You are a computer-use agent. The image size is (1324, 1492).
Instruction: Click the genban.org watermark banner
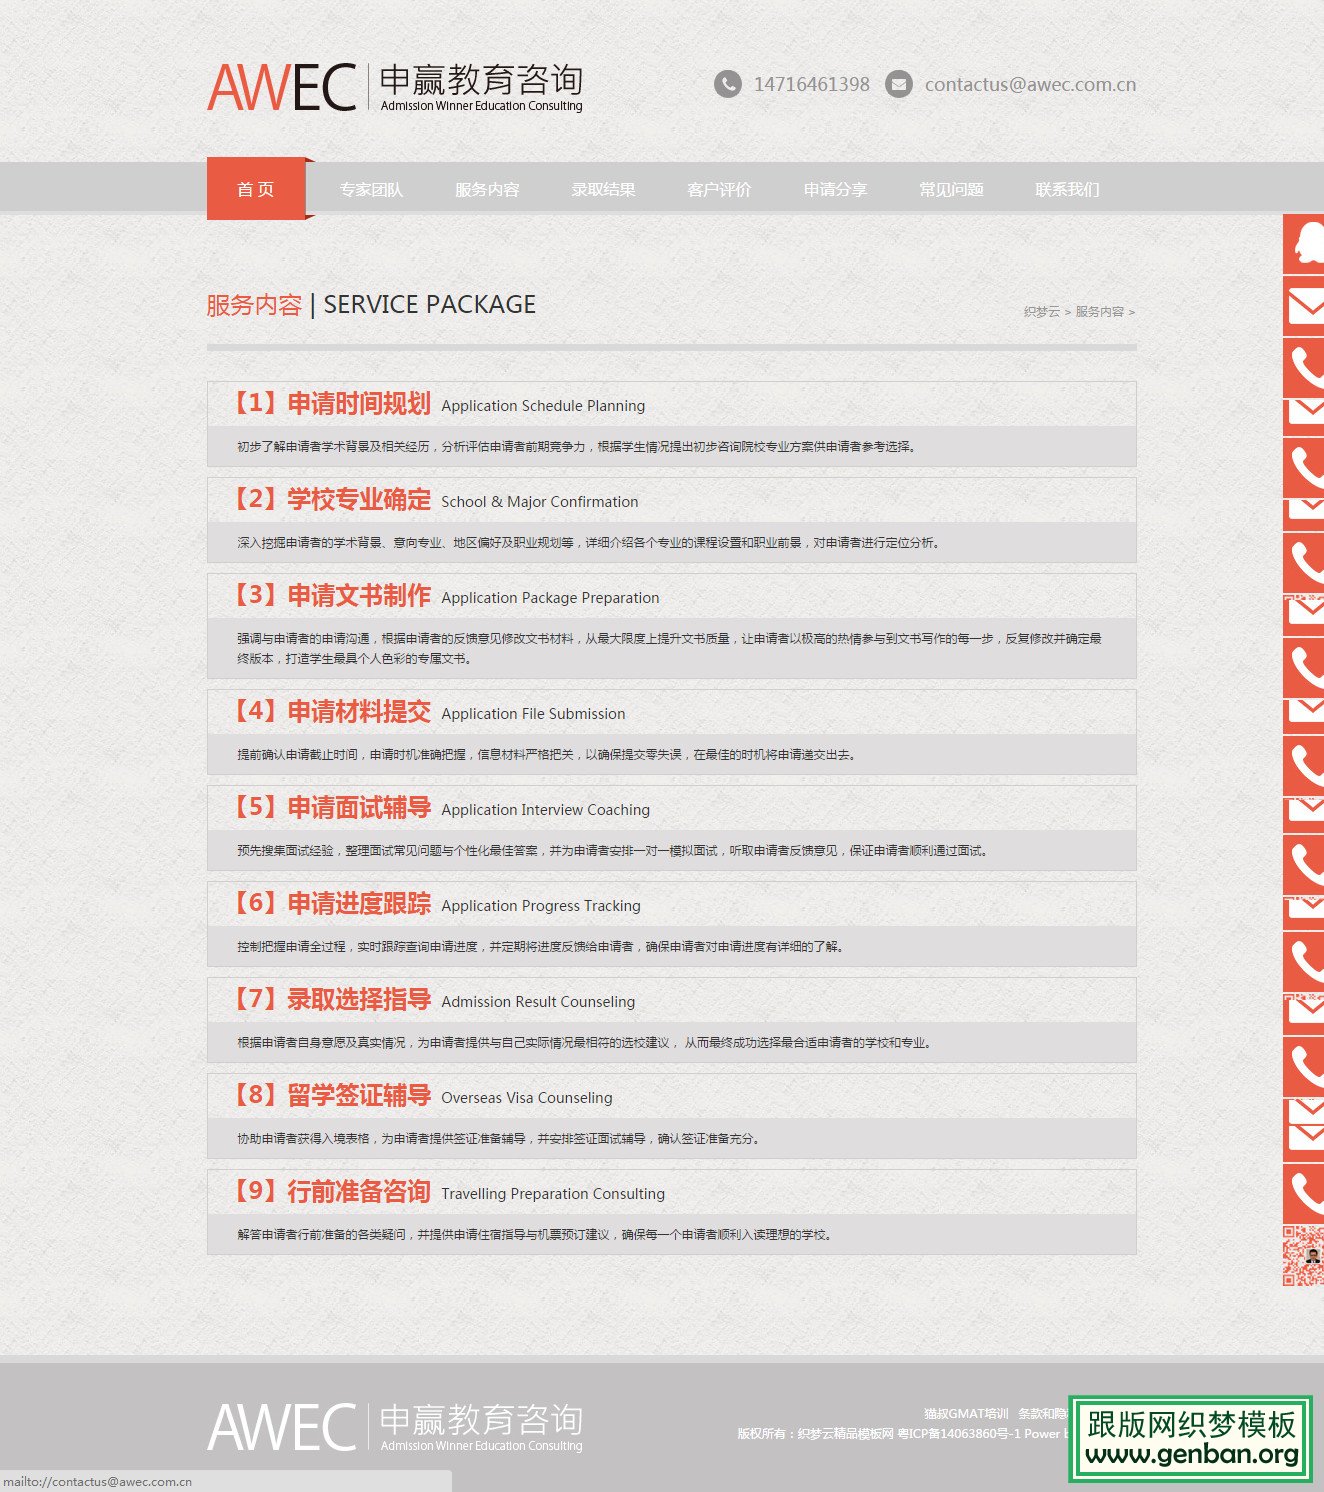coord(1190,1439)
